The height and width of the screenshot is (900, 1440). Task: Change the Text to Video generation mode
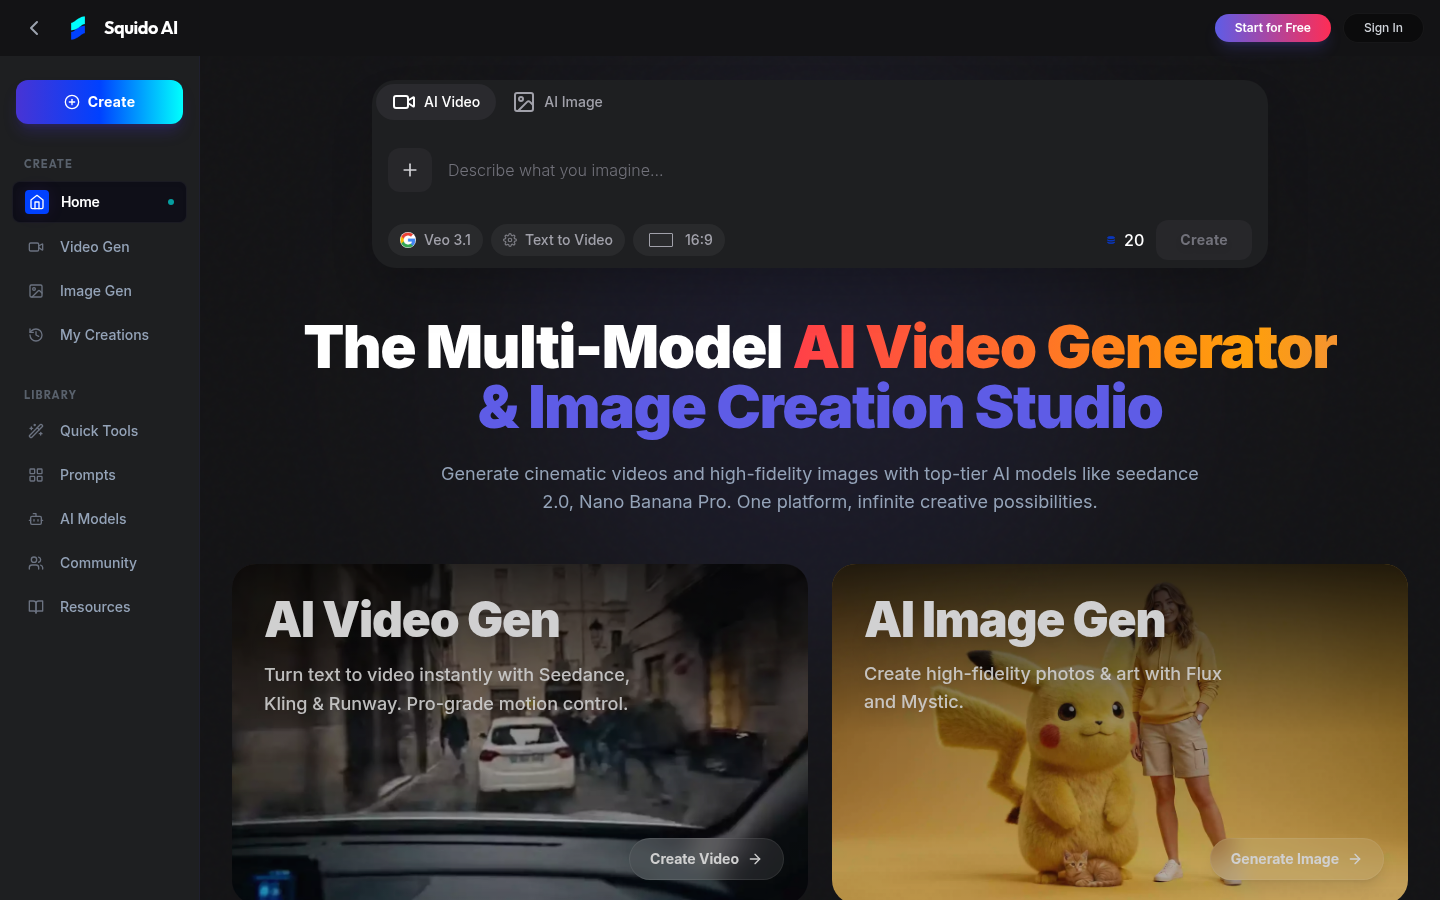click(x=557, y=240)
